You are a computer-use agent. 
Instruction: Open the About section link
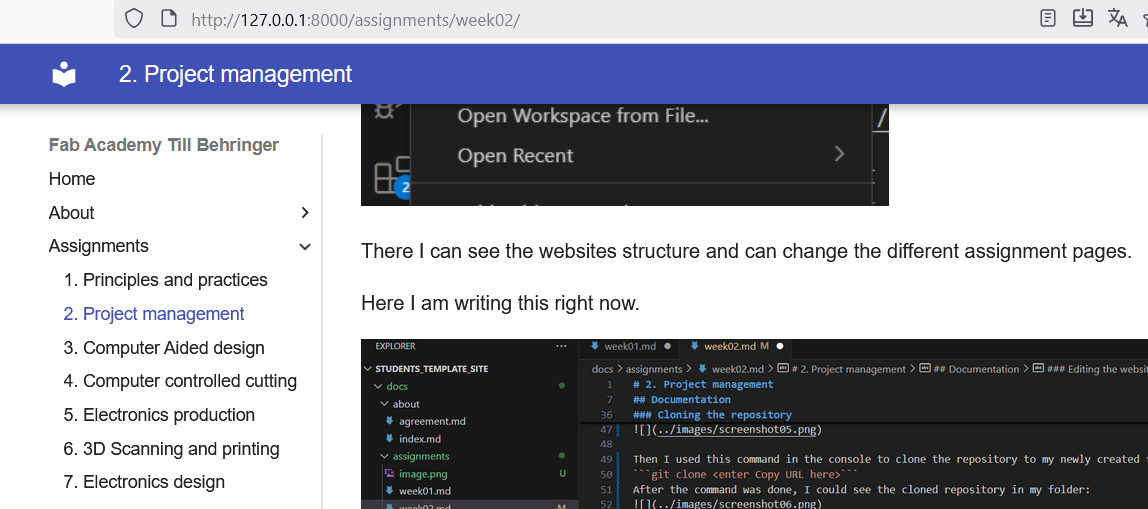tap(72, 212)
